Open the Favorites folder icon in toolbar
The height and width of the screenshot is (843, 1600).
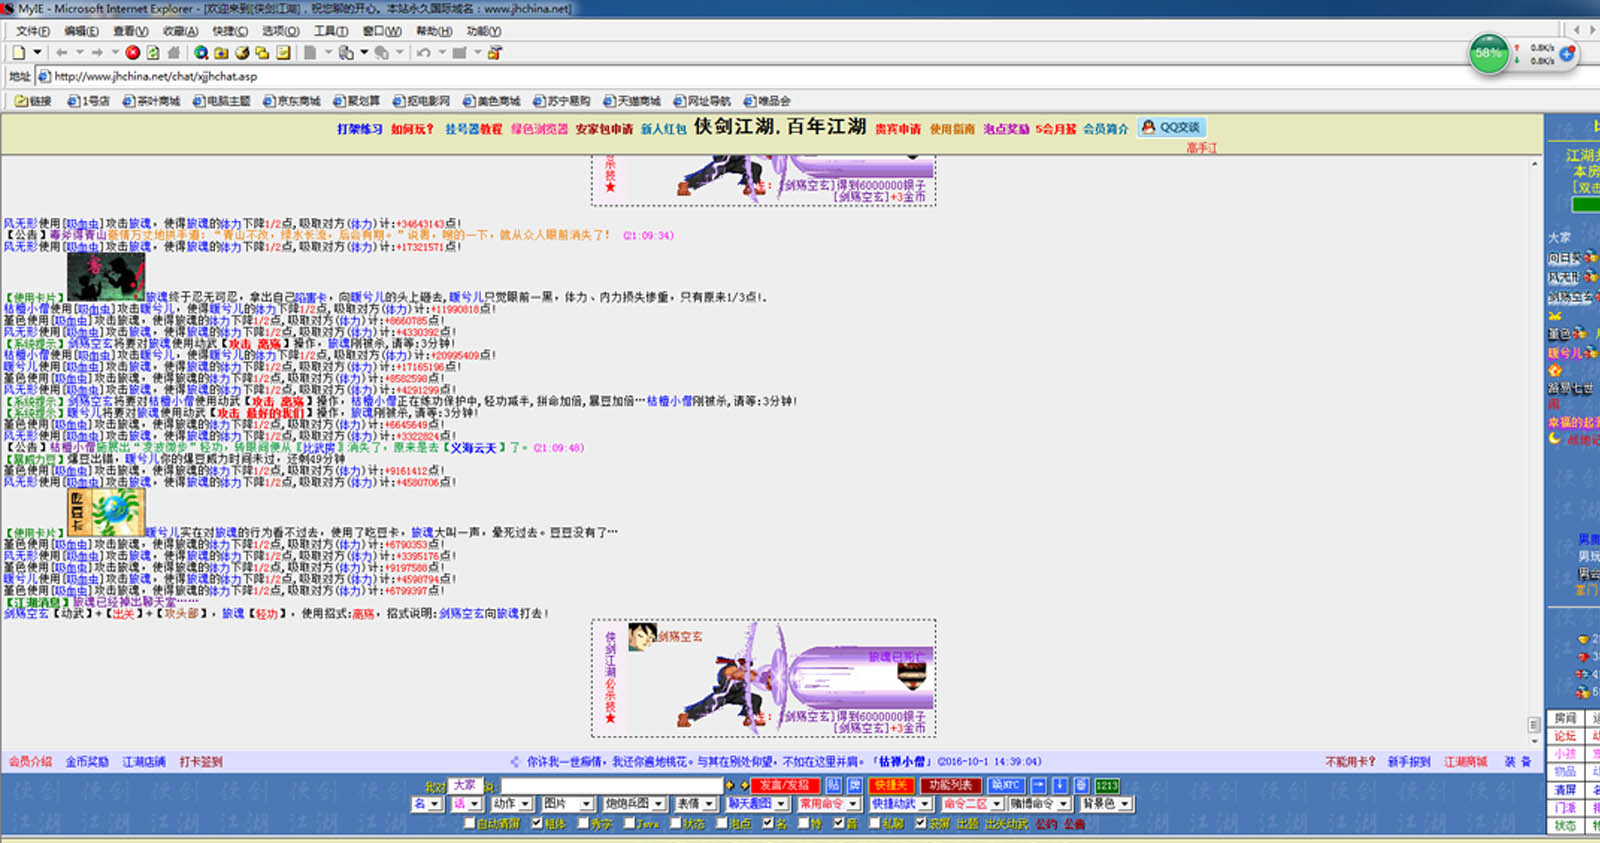[221, 53]
